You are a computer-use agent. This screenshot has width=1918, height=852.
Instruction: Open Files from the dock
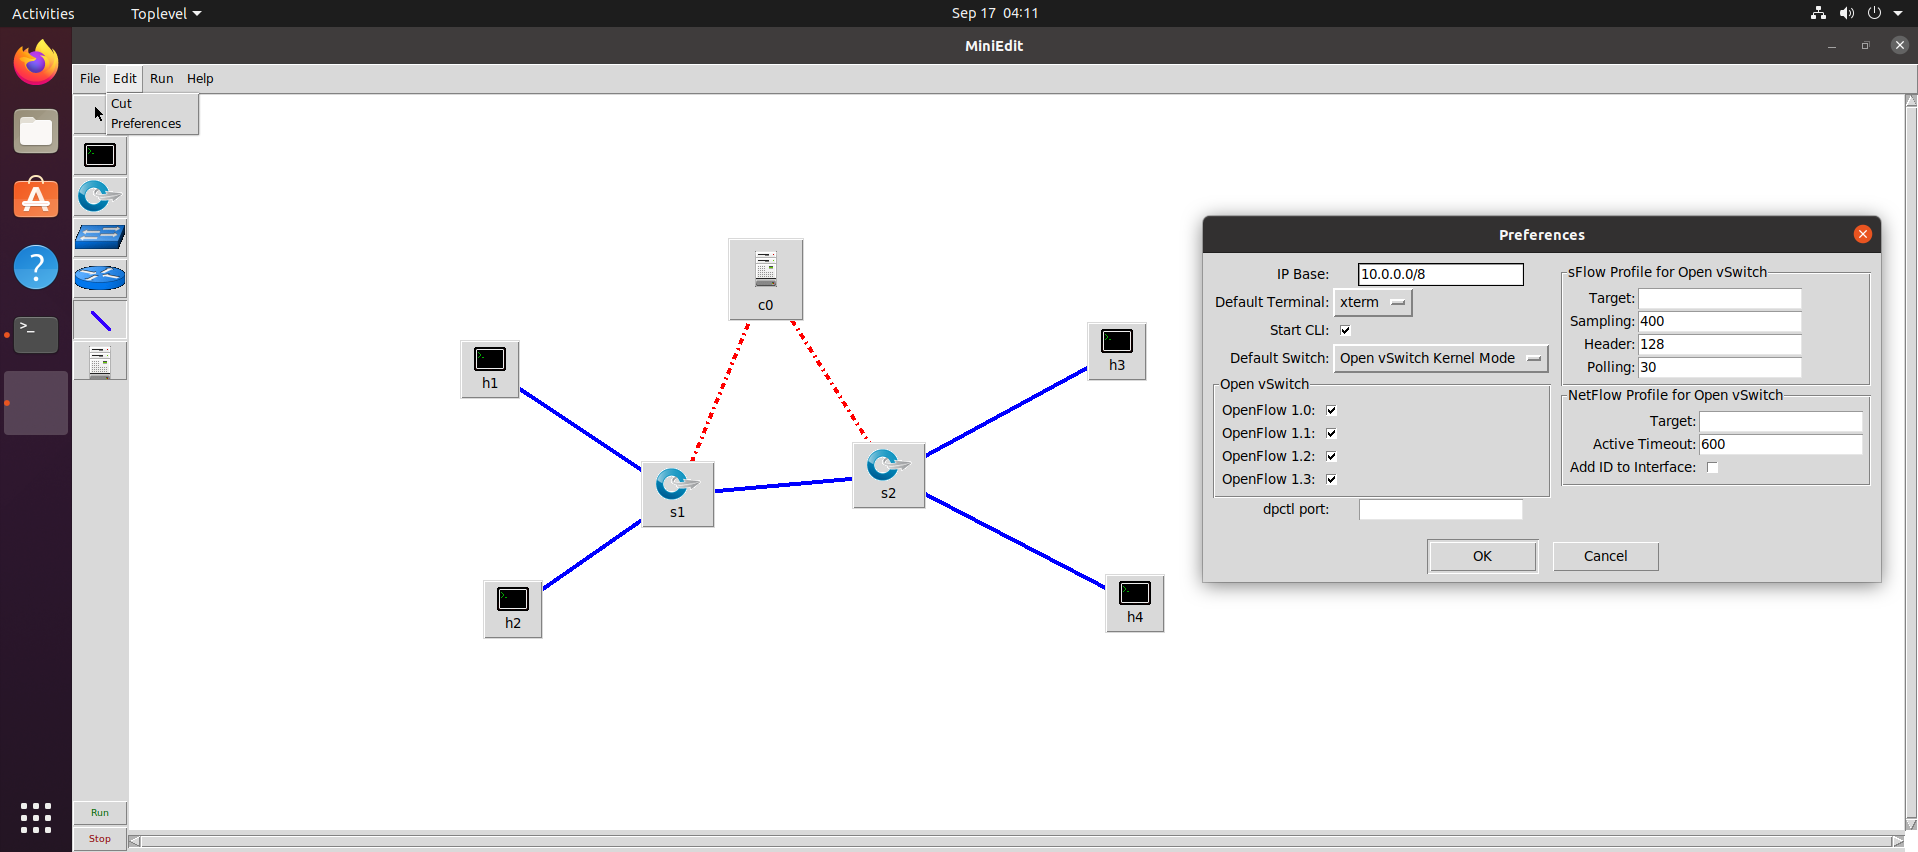(36, 131)
